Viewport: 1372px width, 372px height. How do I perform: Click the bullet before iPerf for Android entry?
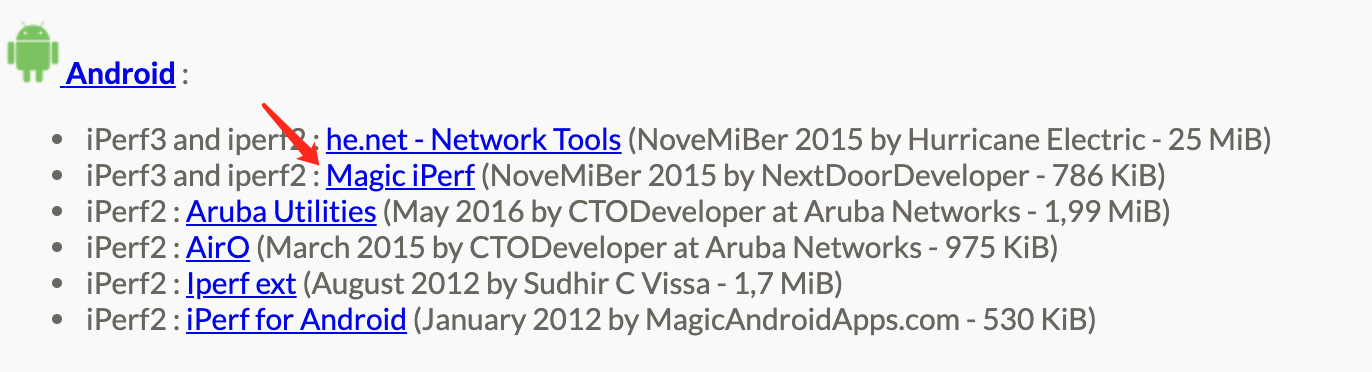click(x=60, y=321)
